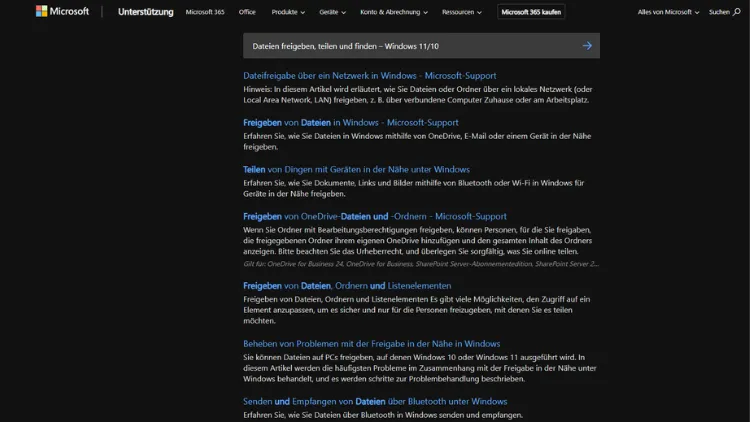Click description 'Sie können Dateien auf PCs freigeben'

(419, 368)
